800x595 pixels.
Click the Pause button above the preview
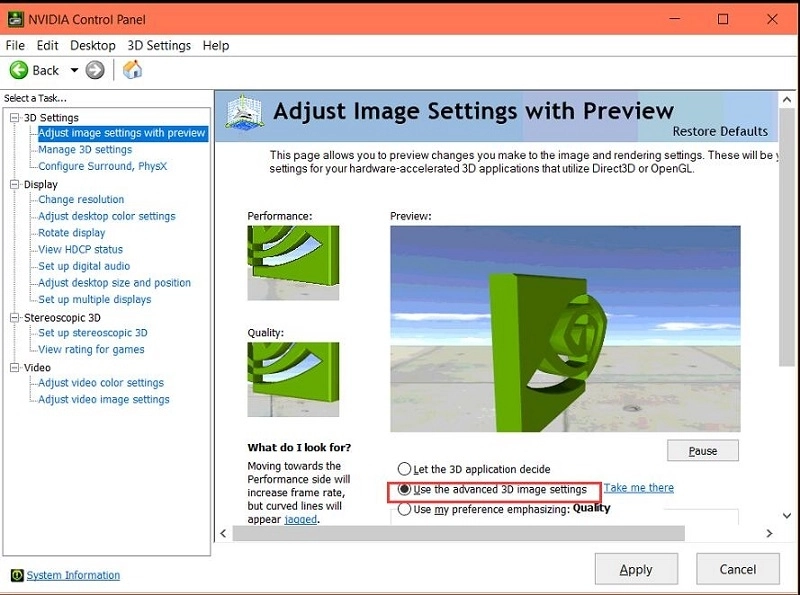click(702, 450)
